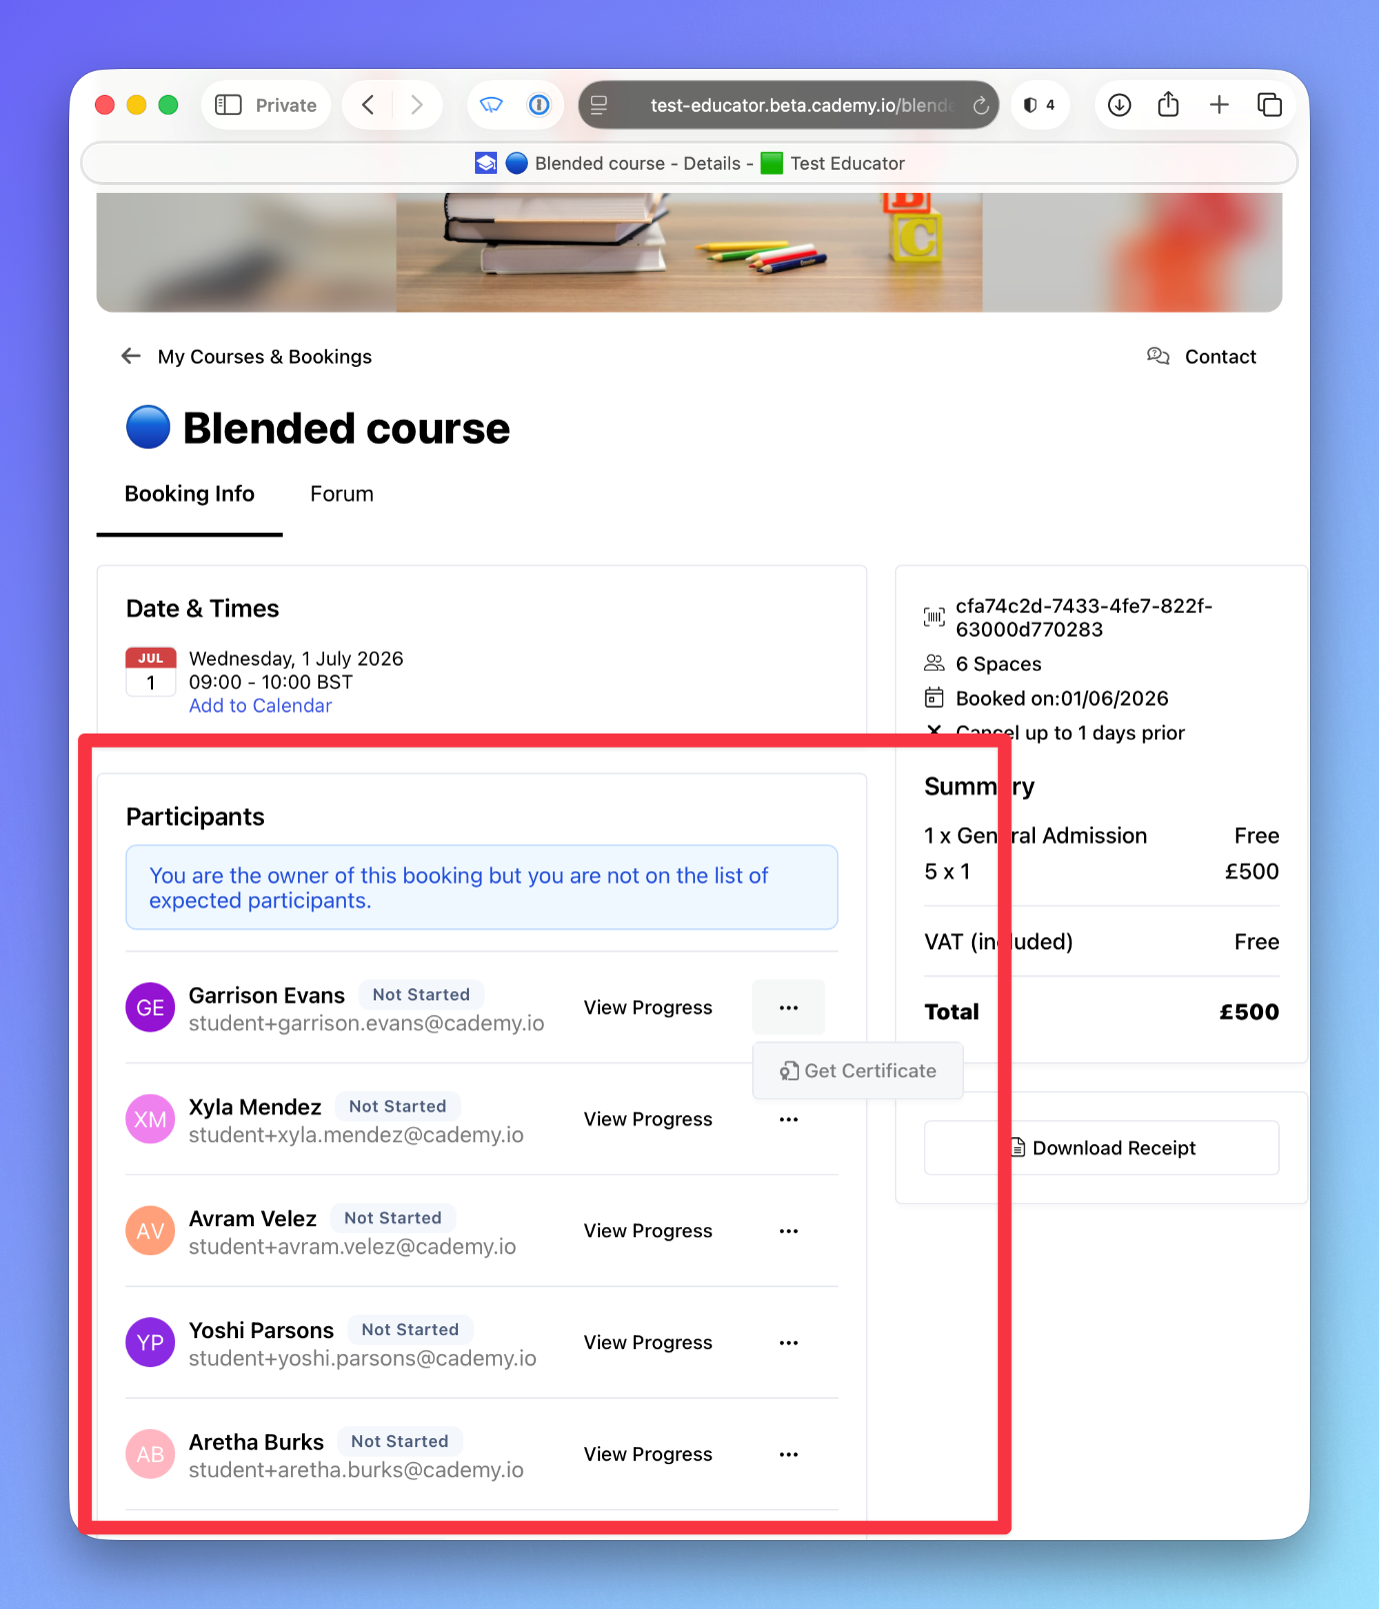Show tab overview icon

[x=1270, y=105]
